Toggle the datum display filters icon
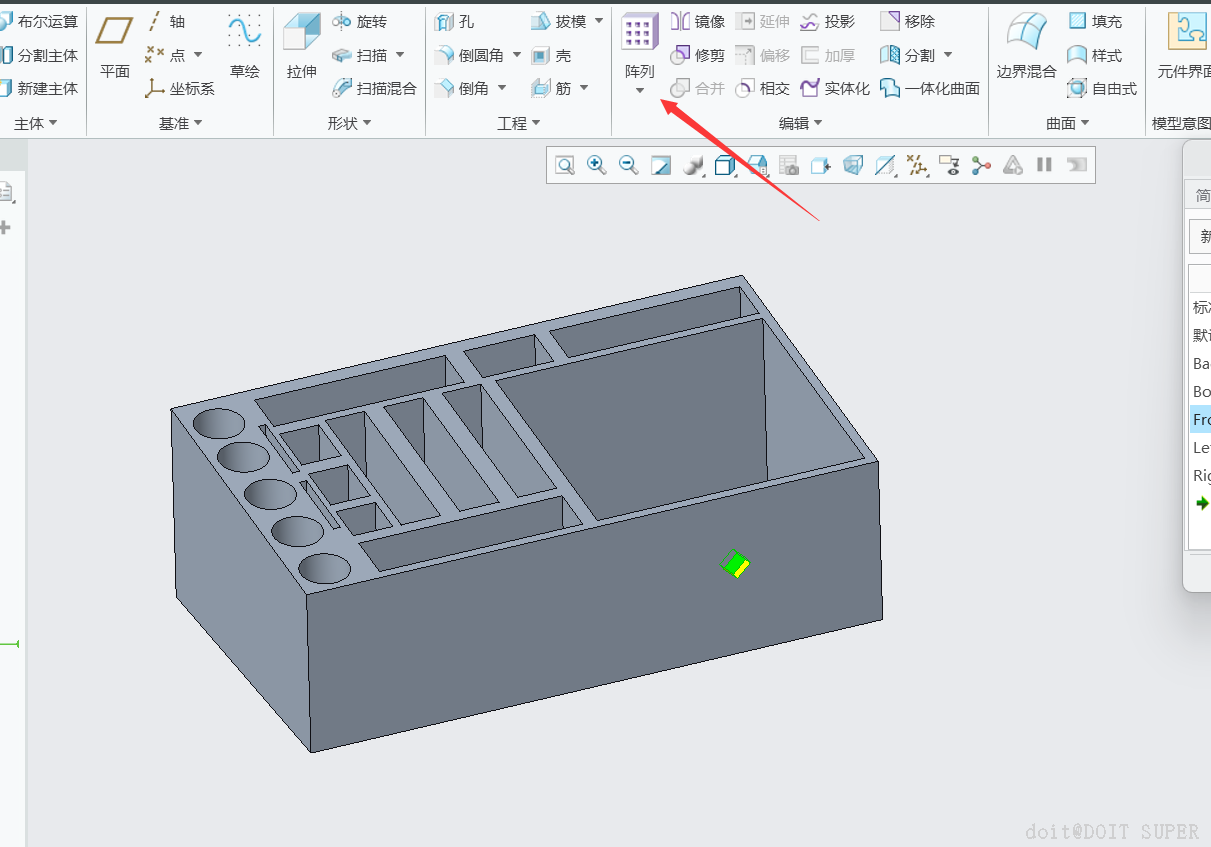The height and width of the screenshot is (847, 1211). point(917,165)
